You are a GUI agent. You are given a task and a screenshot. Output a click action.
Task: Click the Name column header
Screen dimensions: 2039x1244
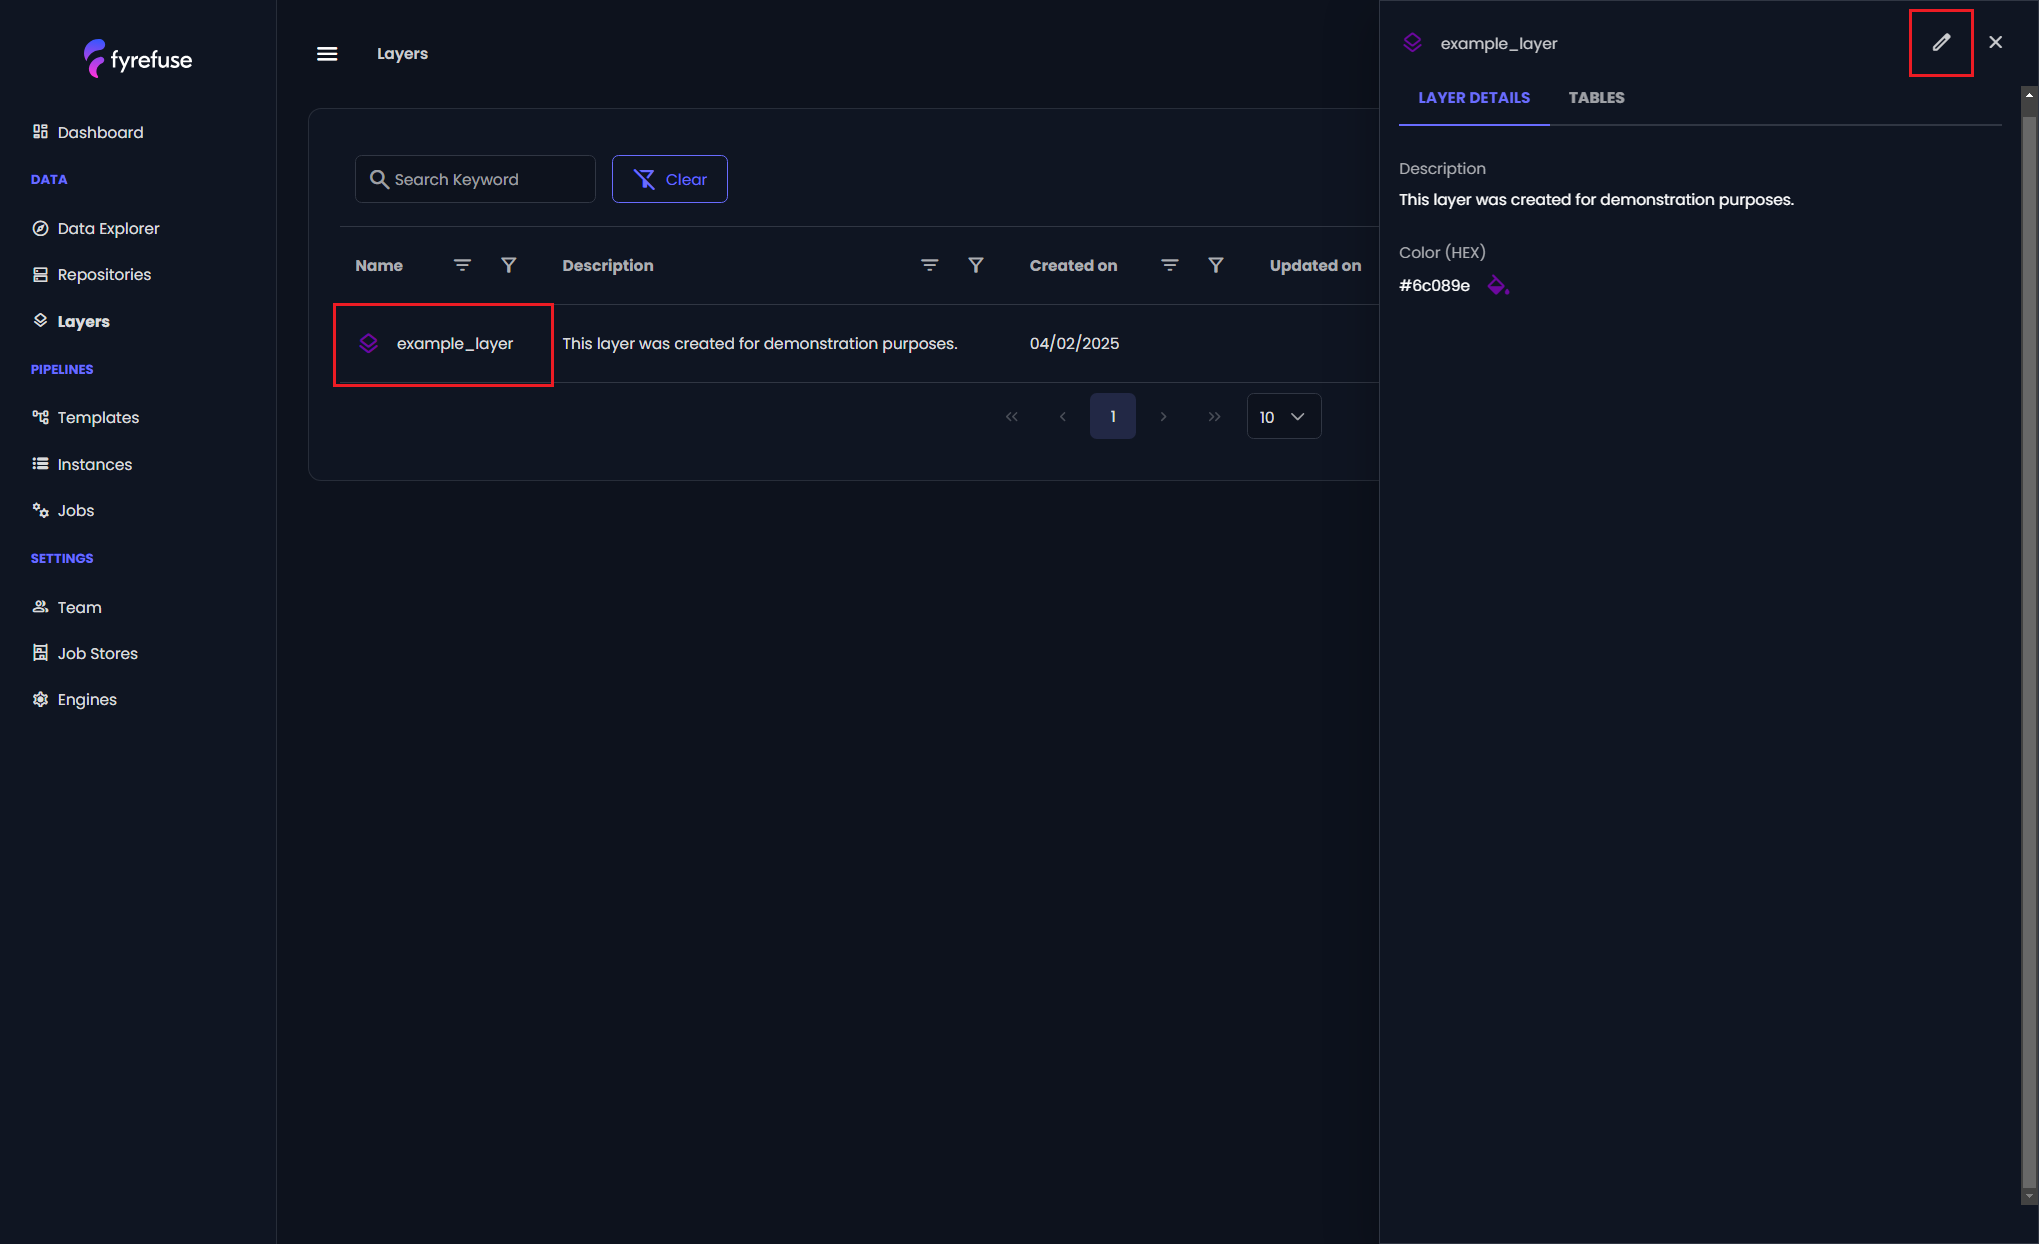(379, 265)
